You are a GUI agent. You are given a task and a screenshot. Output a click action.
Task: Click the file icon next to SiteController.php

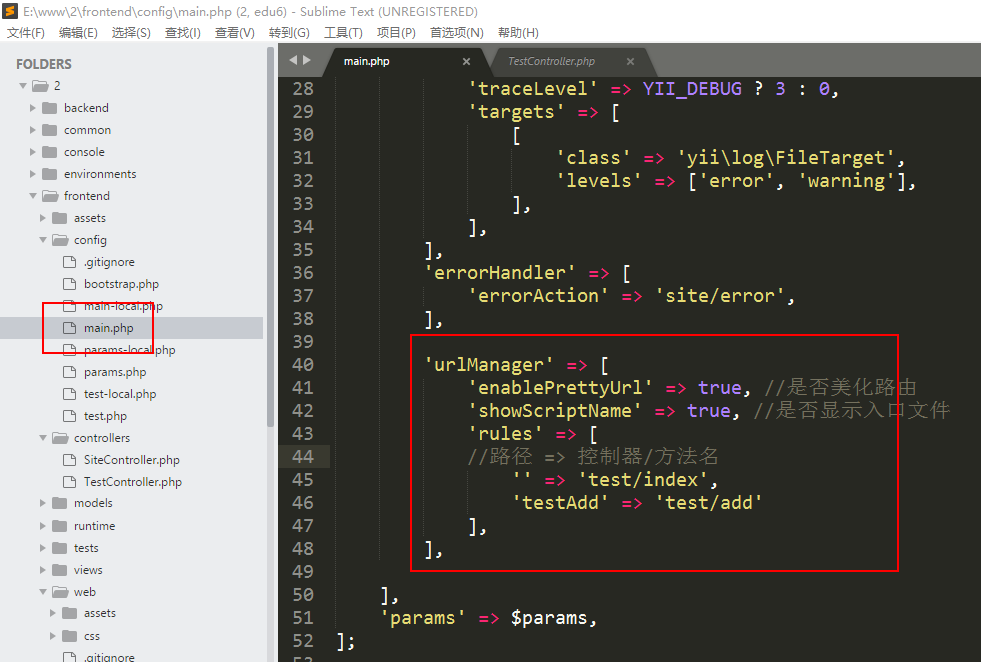coord(69,460)
